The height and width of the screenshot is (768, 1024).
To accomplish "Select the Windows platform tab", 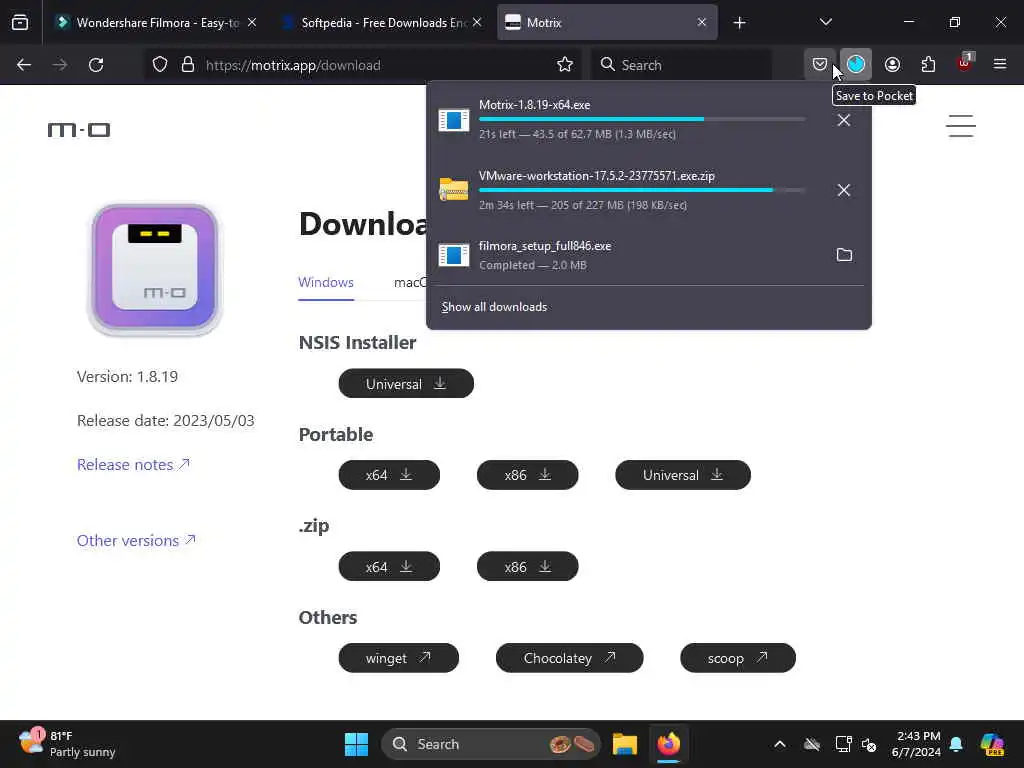I will (x=326, y=283).
